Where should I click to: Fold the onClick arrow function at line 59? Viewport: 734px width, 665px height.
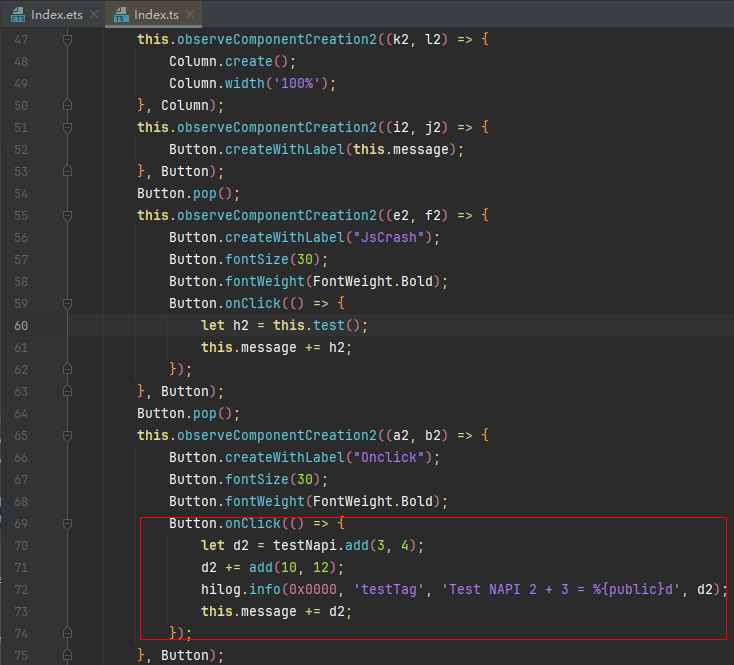(x=67, y=303)
